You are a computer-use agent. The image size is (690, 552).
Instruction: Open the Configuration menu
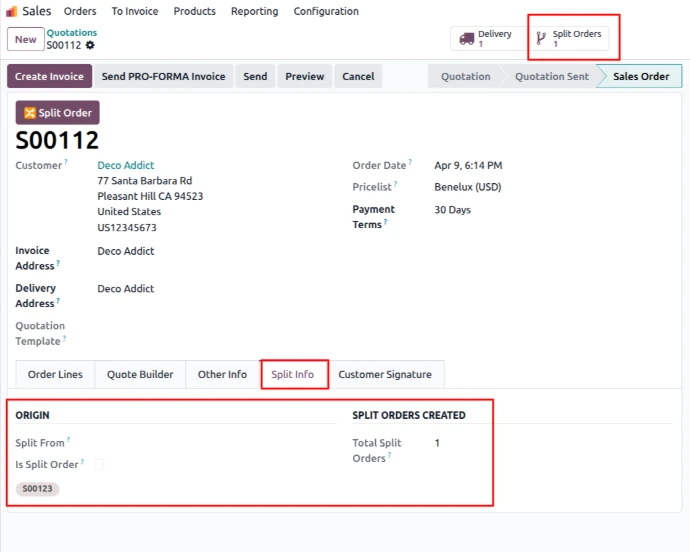[x=326, y=12]
